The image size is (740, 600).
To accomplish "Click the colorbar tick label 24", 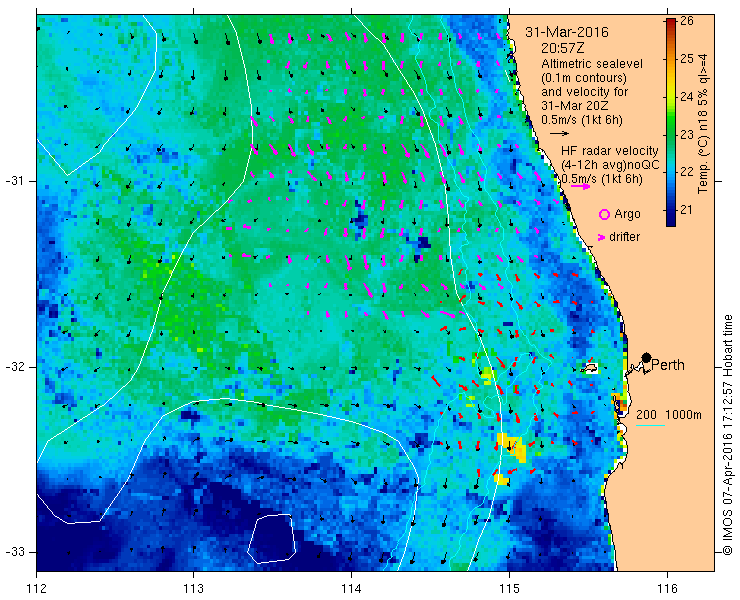I will click(x=687, y=97).
